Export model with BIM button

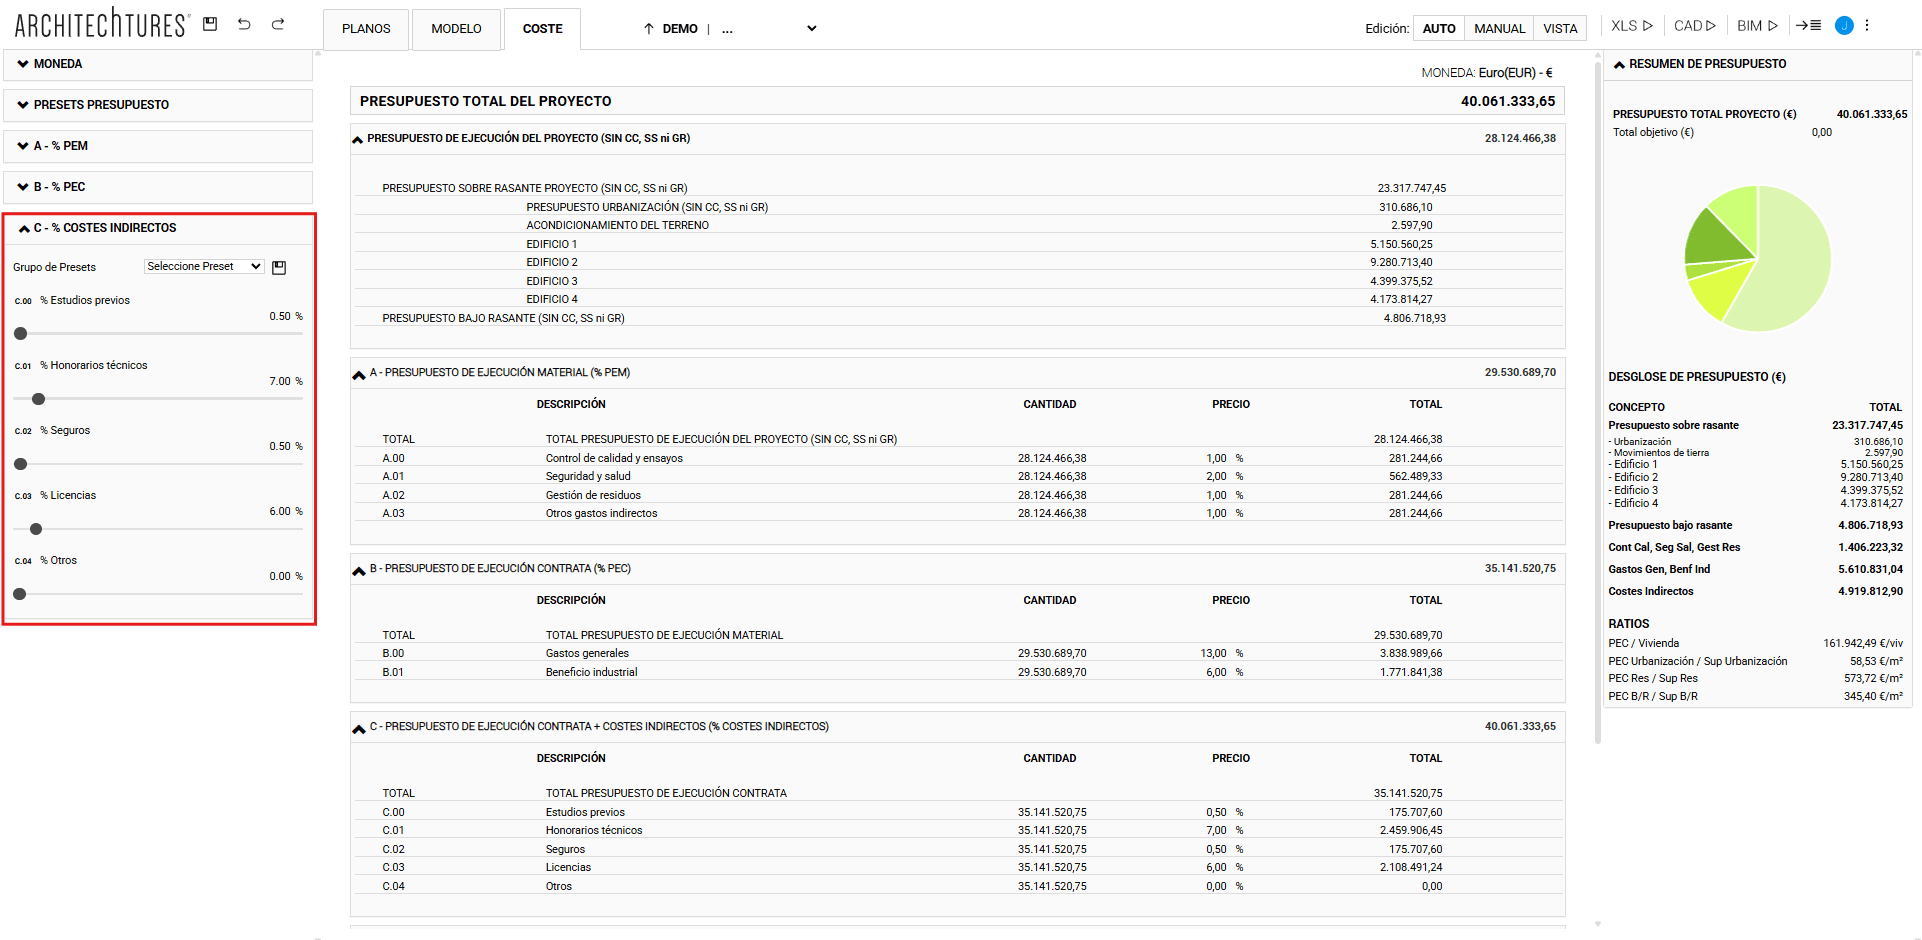coord(1757,26)
